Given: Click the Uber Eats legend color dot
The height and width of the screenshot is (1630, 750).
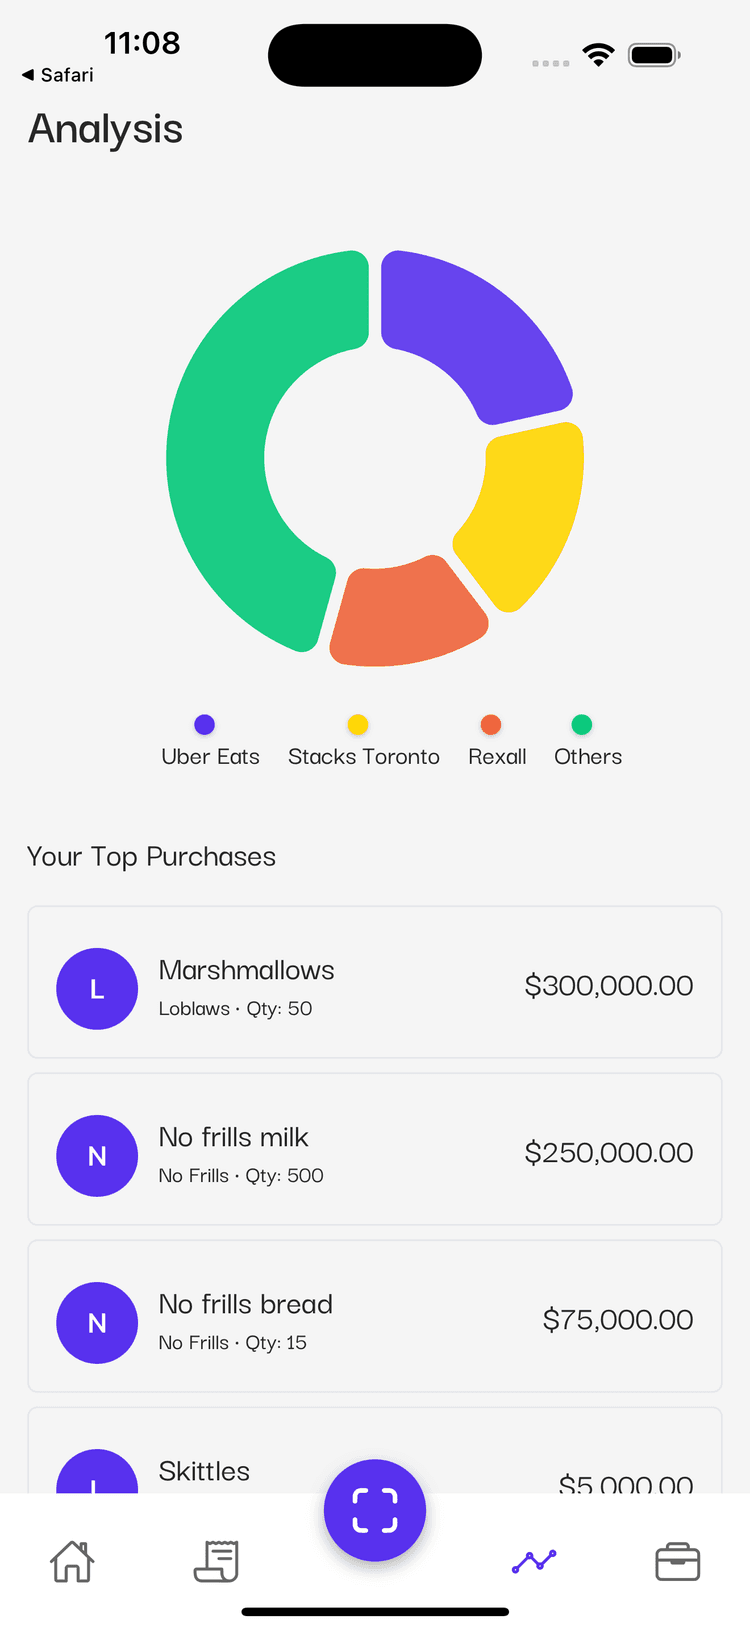Looking at the screenshot, I should point(204,725).
